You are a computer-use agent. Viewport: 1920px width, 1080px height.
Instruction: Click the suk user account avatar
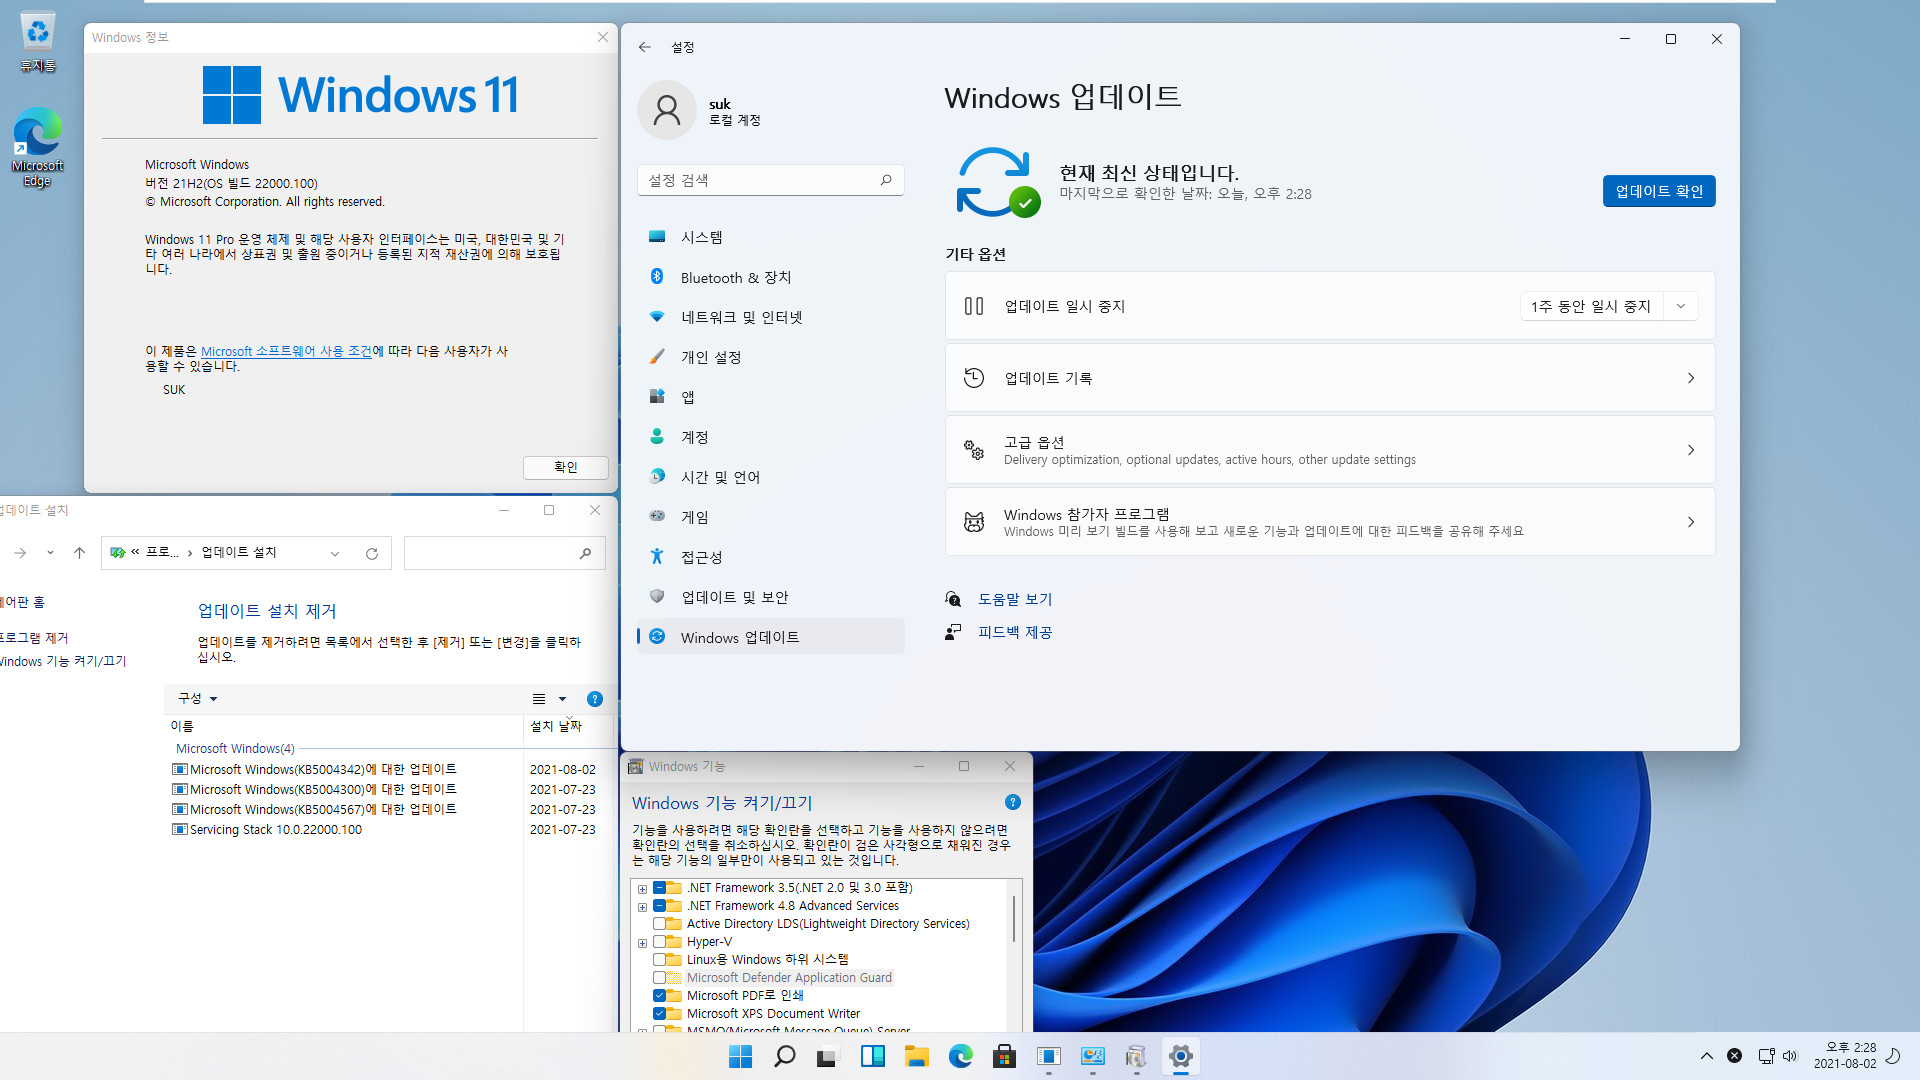[667, 110]
